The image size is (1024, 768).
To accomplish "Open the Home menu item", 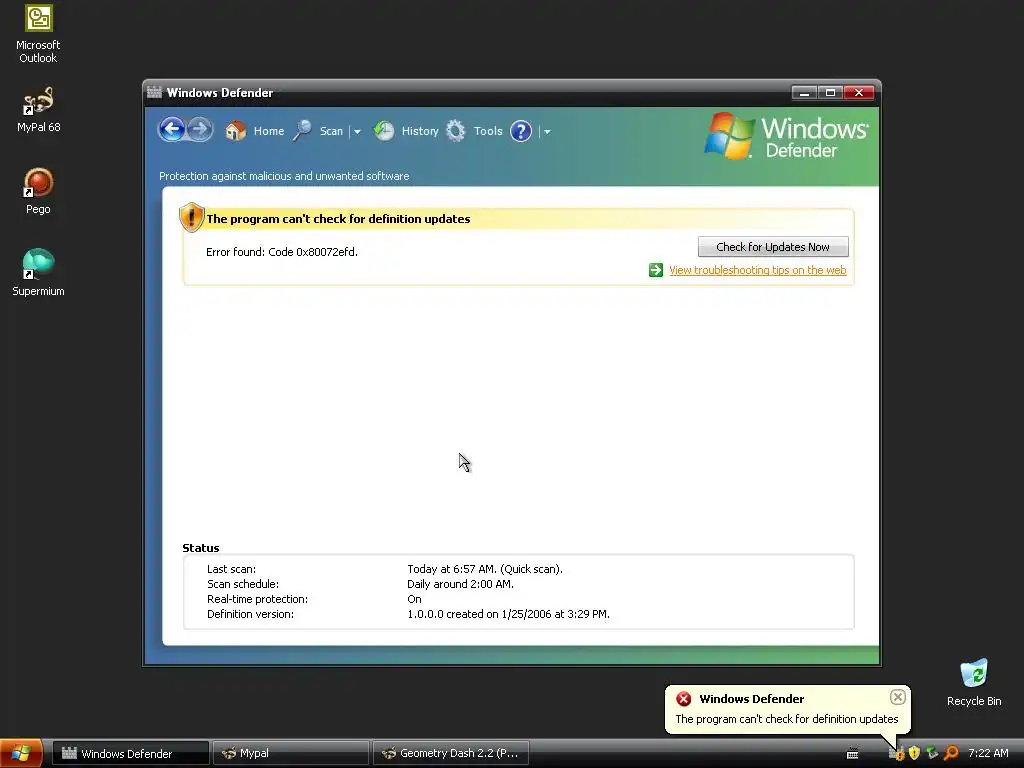I will click(x=268, y=131).
